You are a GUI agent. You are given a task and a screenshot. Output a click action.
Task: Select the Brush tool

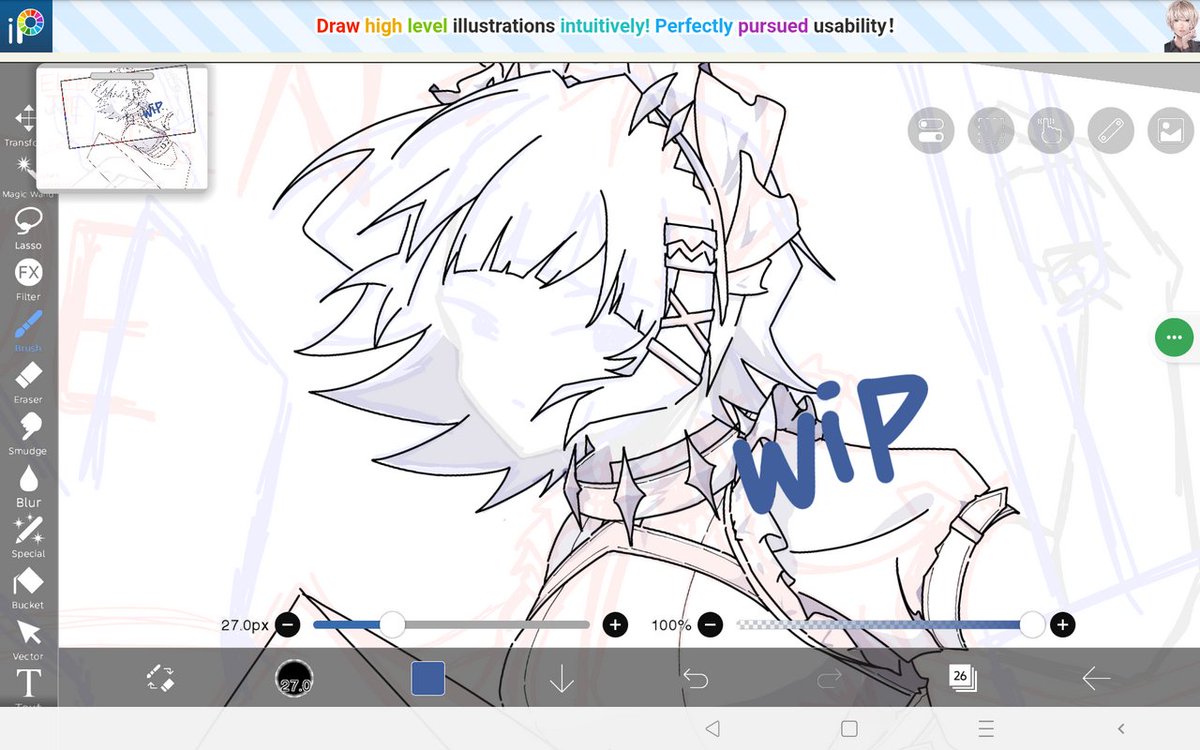coord(28,330)
